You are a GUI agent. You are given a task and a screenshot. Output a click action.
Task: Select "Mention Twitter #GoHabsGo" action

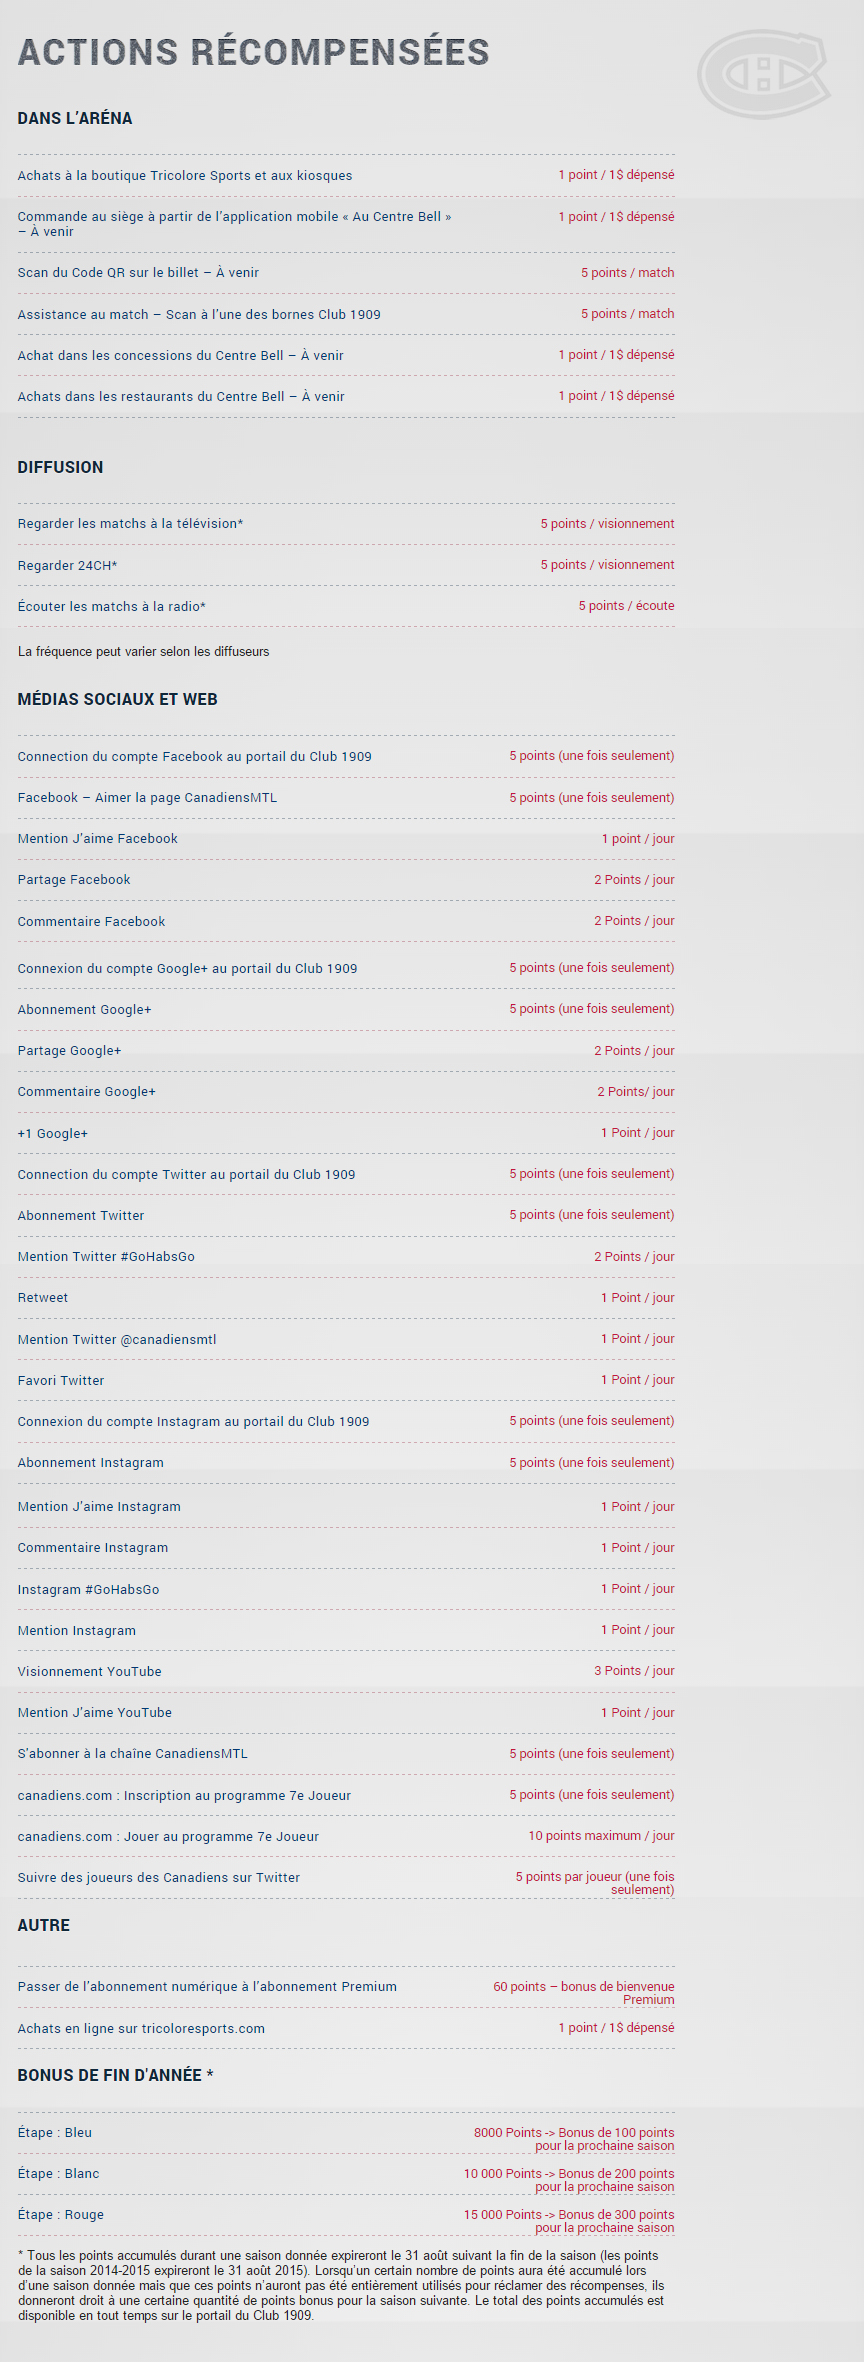106,1257
